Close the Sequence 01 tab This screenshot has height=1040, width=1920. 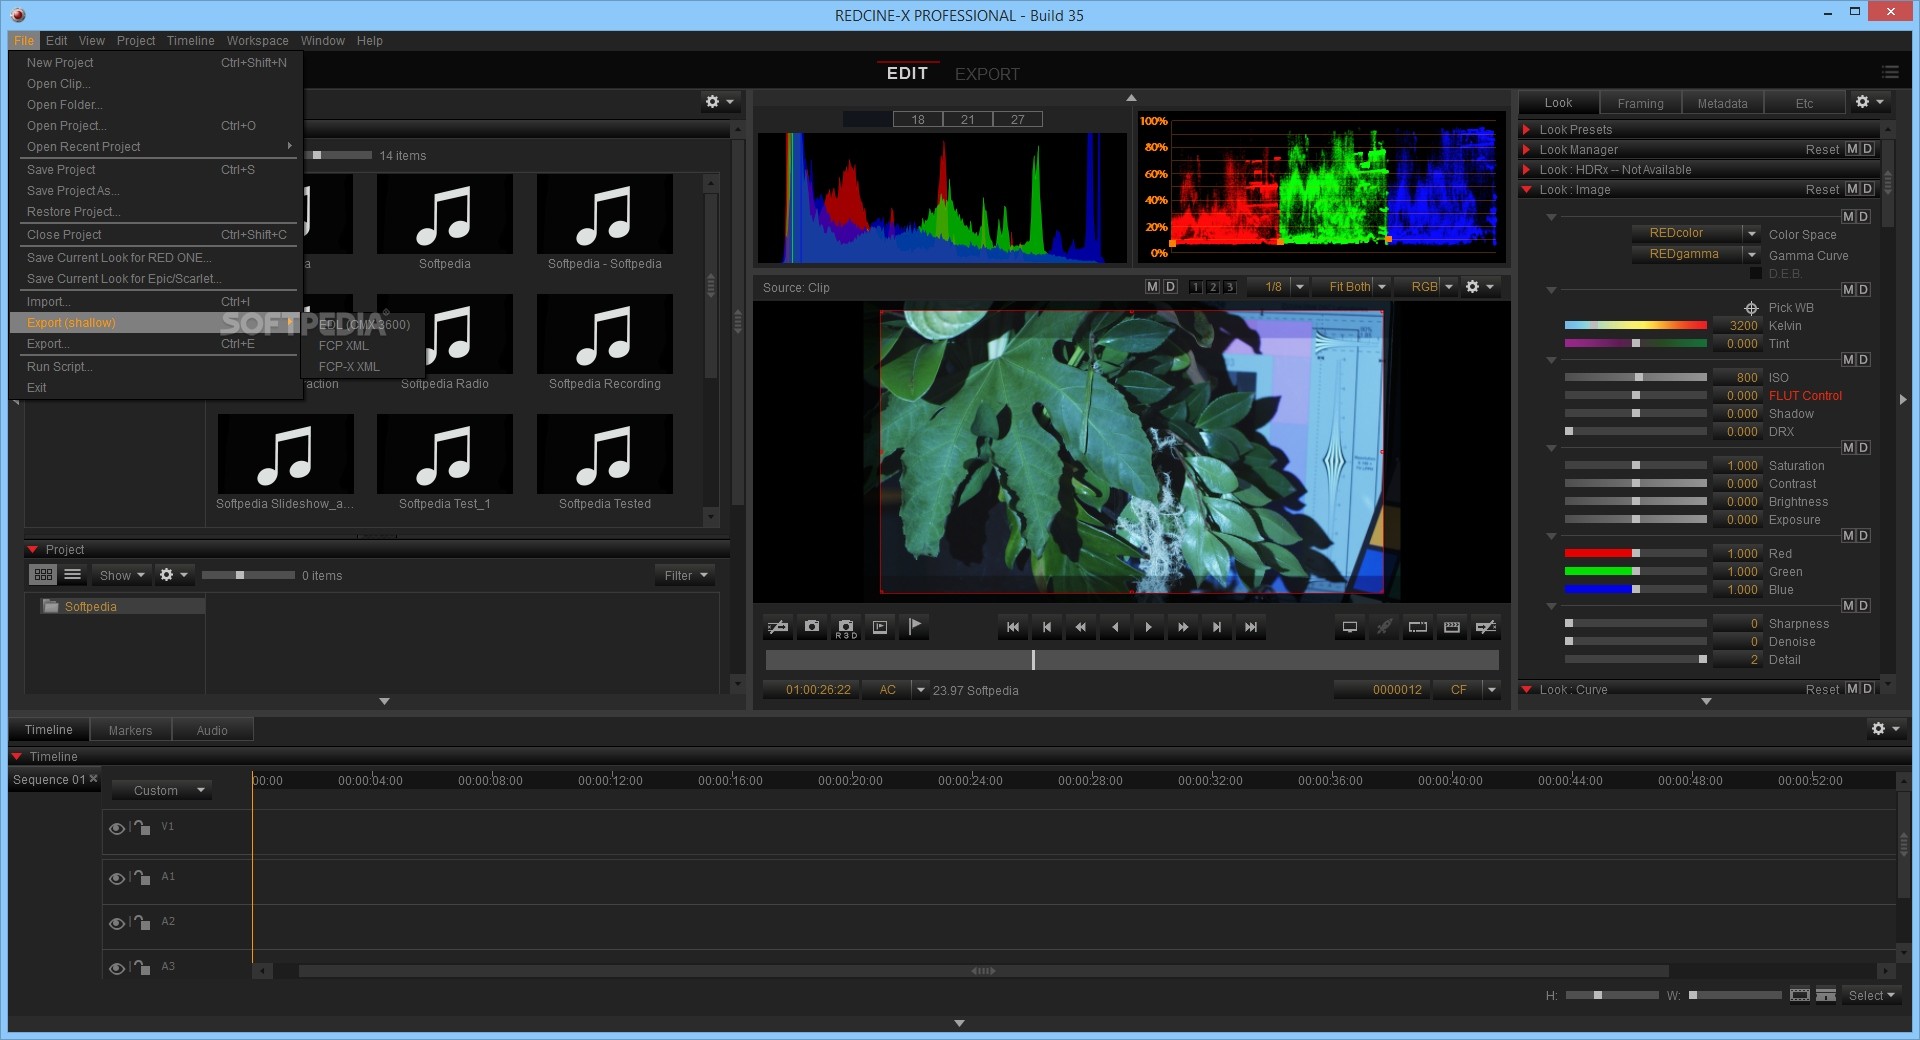94,779
